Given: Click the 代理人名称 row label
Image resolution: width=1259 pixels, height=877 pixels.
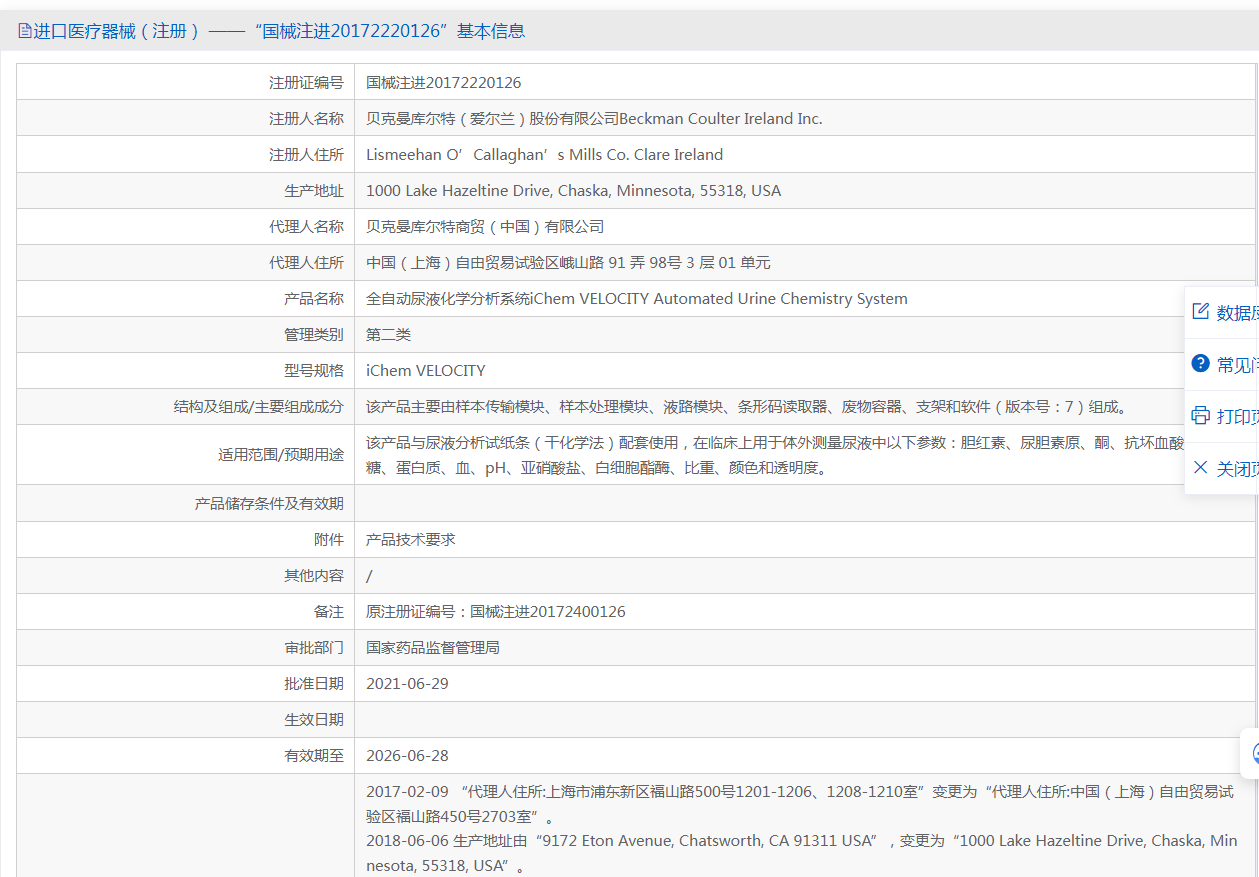Looking at the screenshot, I should point(306,227).
